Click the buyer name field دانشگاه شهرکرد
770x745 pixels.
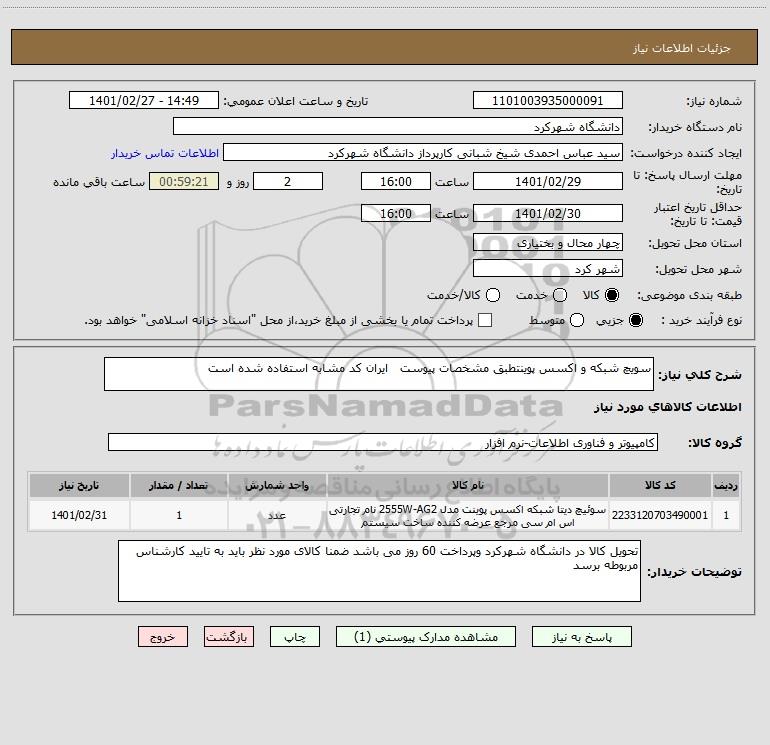coord(398,127)
